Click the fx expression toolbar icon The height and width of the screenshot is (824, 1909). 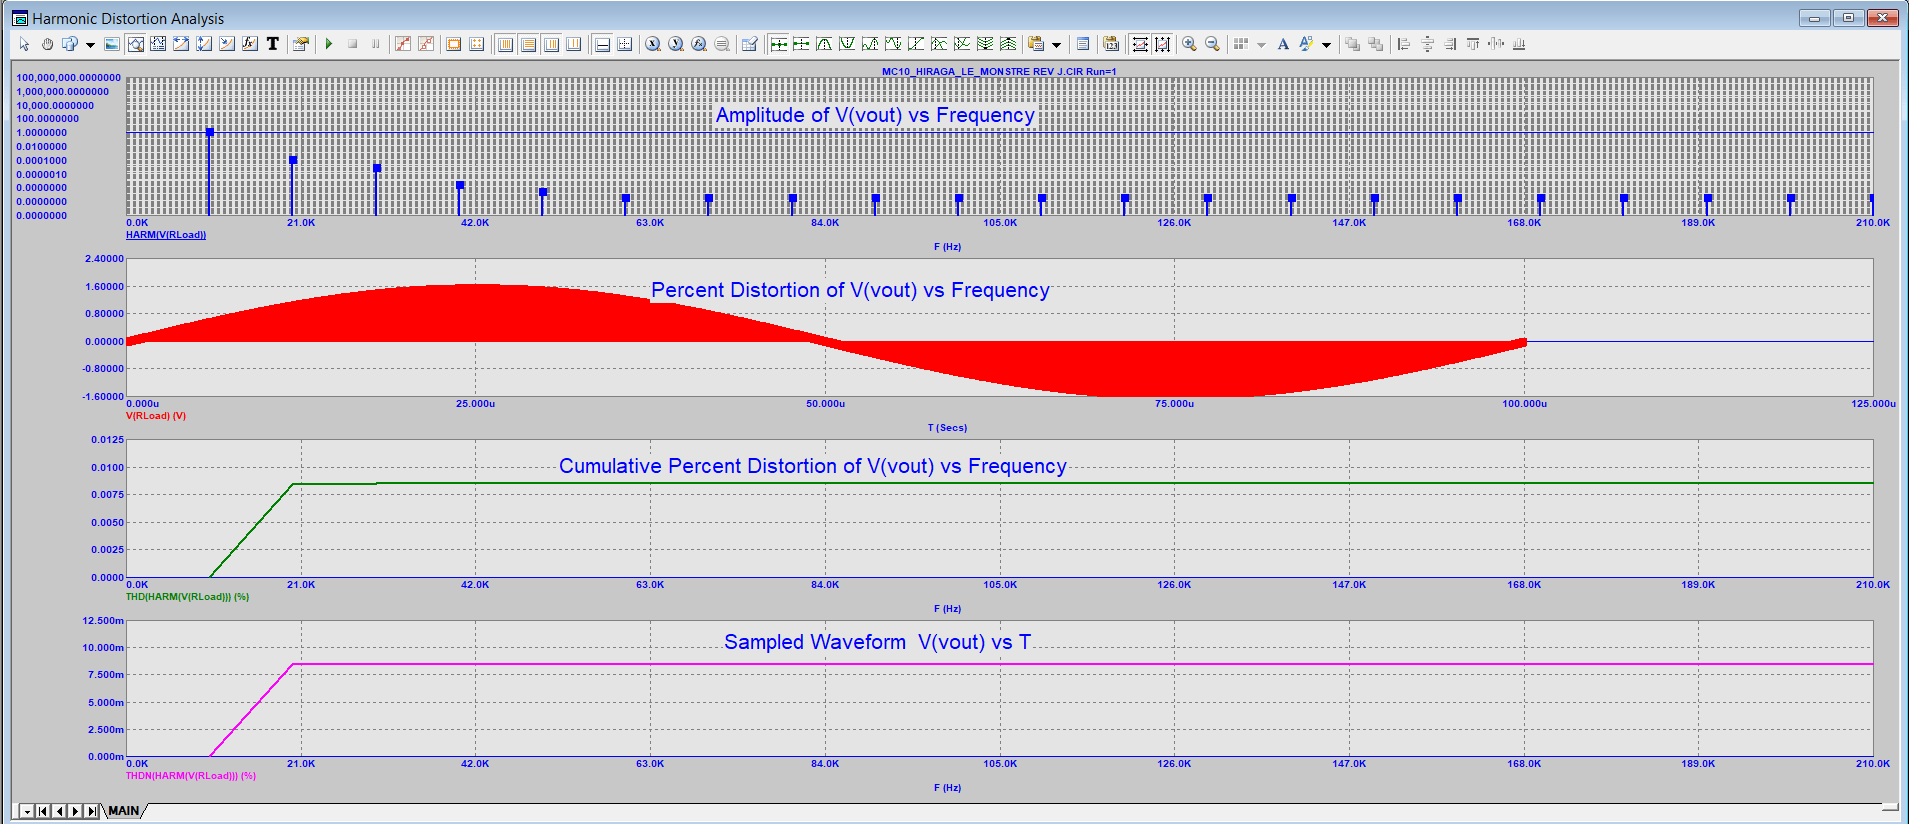[x=249, y=44]
